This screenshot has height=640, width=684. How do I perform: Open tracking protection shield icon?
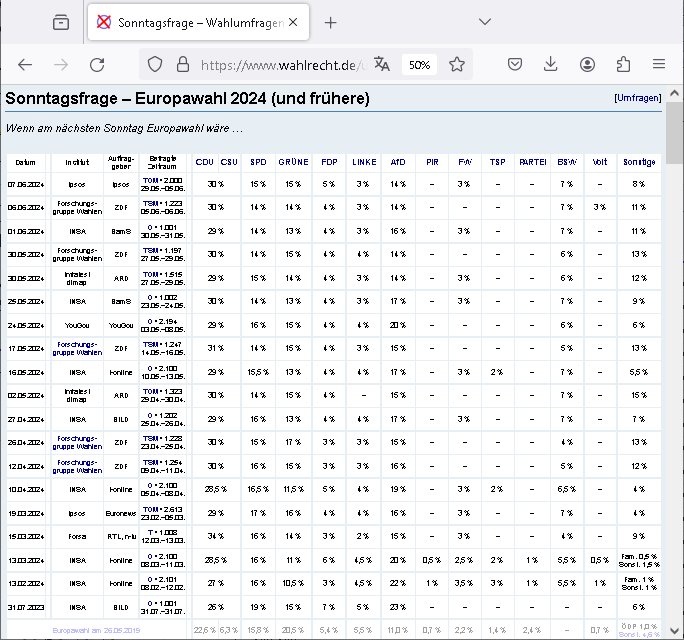(154, 65)
